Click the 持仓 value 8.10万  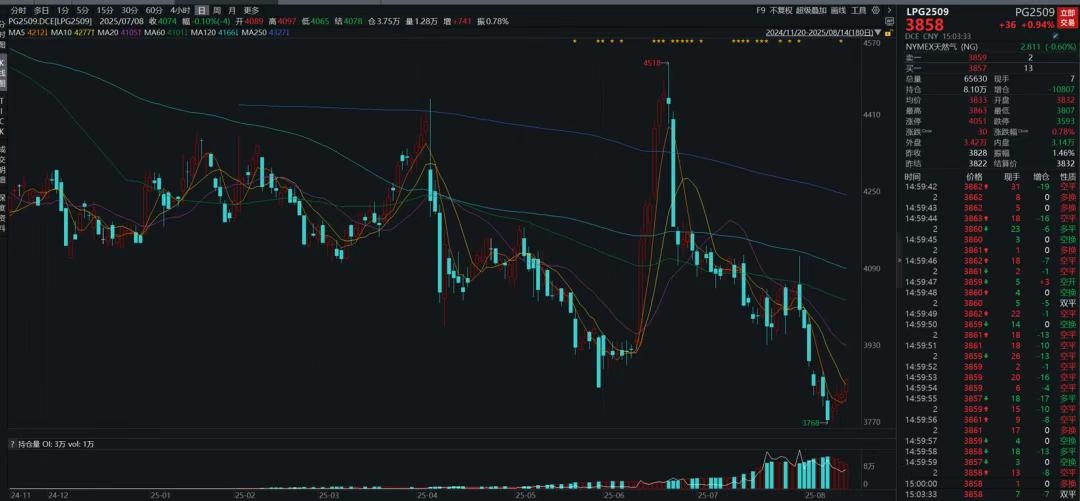point(975,90)
